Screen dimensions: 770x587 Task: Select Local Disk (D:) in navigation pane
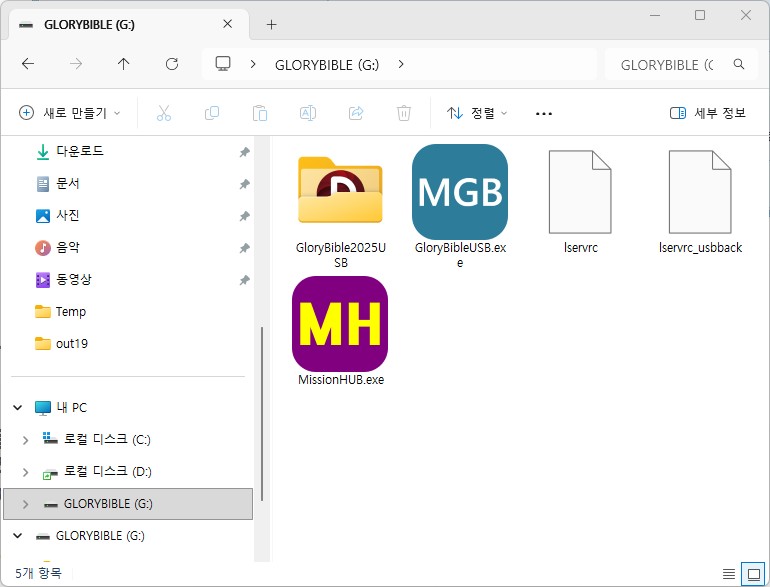click(107, 472)
